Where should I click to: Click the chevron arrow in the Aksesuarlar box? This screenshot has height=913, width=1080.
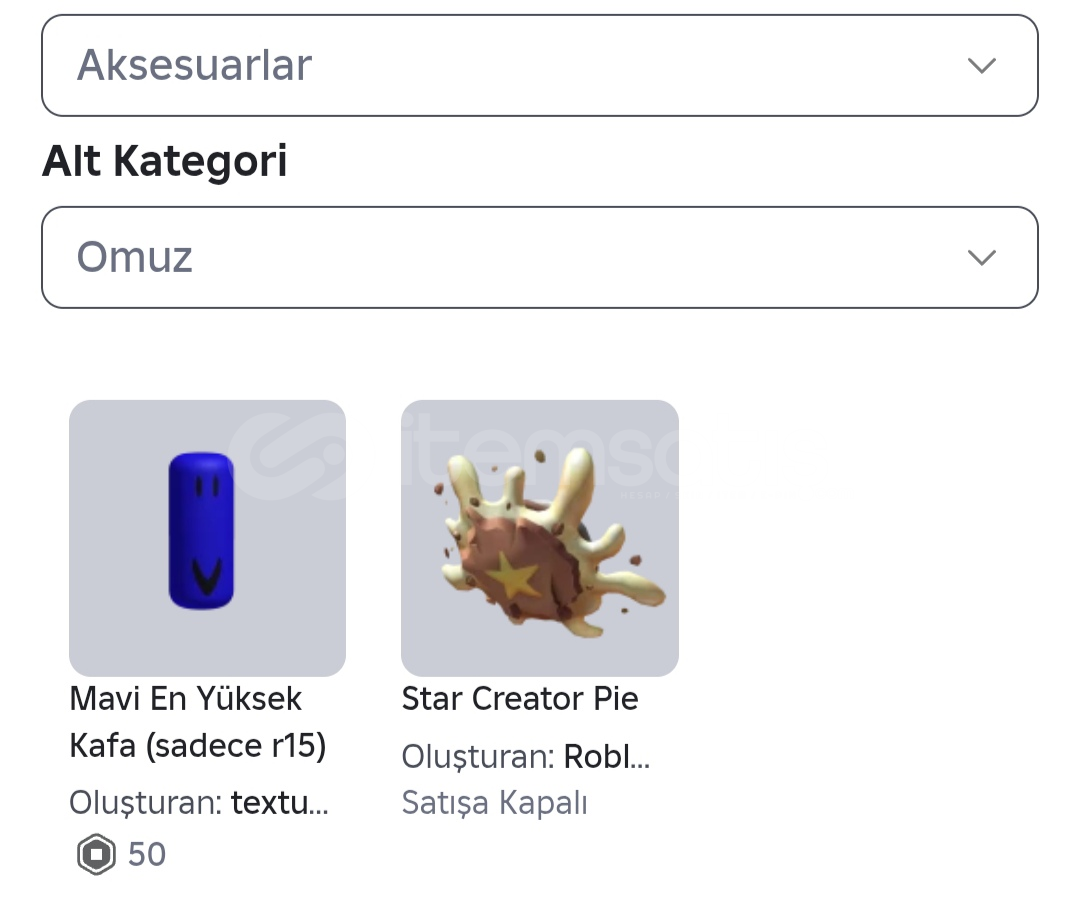(982, 66)
